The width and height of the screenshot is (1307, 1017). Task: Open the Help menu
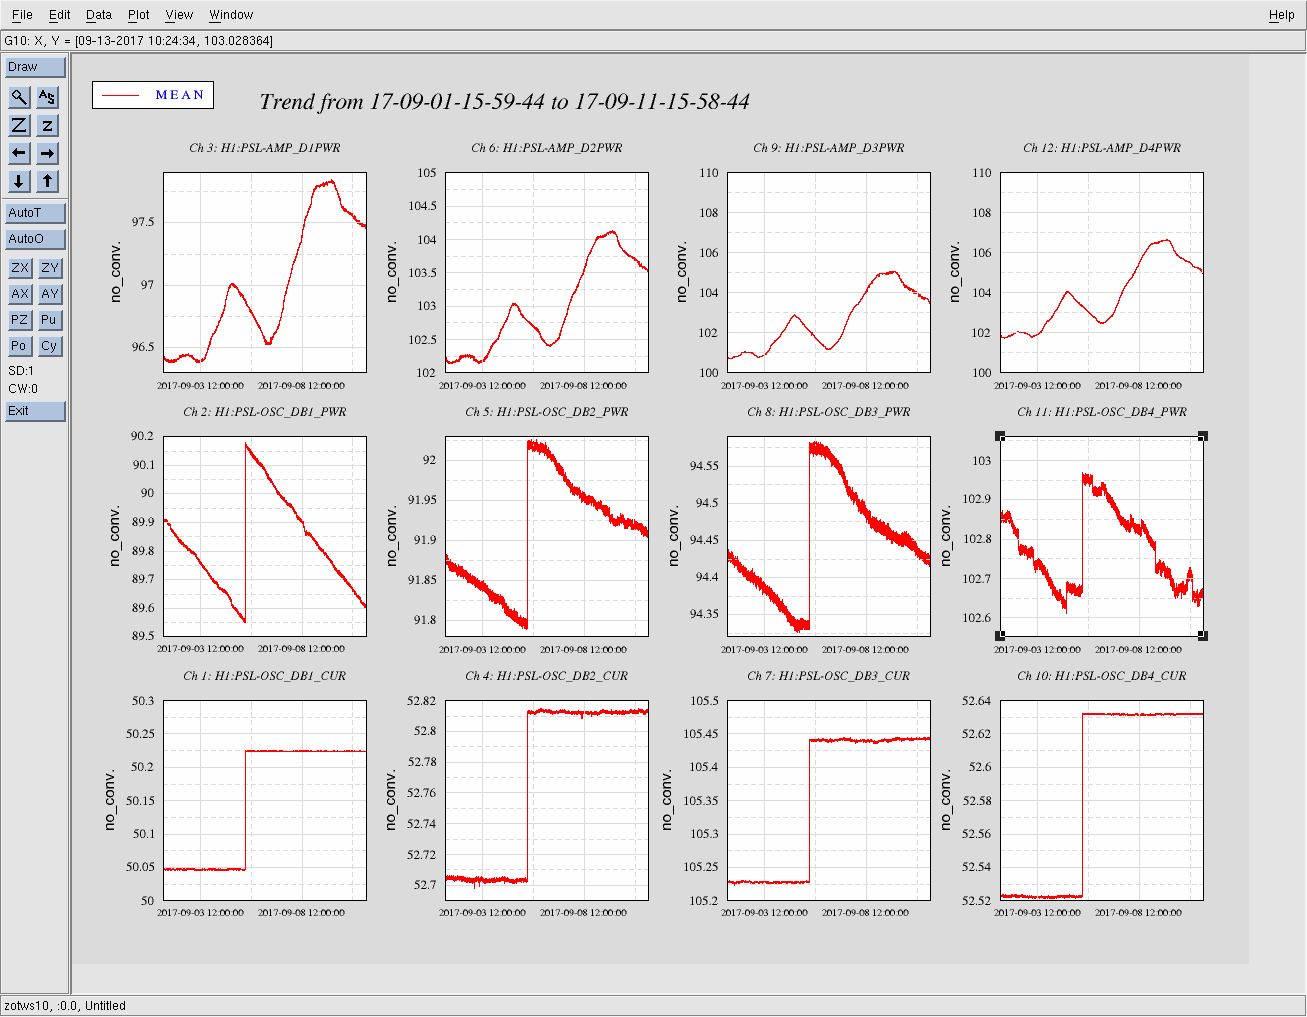1281,15
